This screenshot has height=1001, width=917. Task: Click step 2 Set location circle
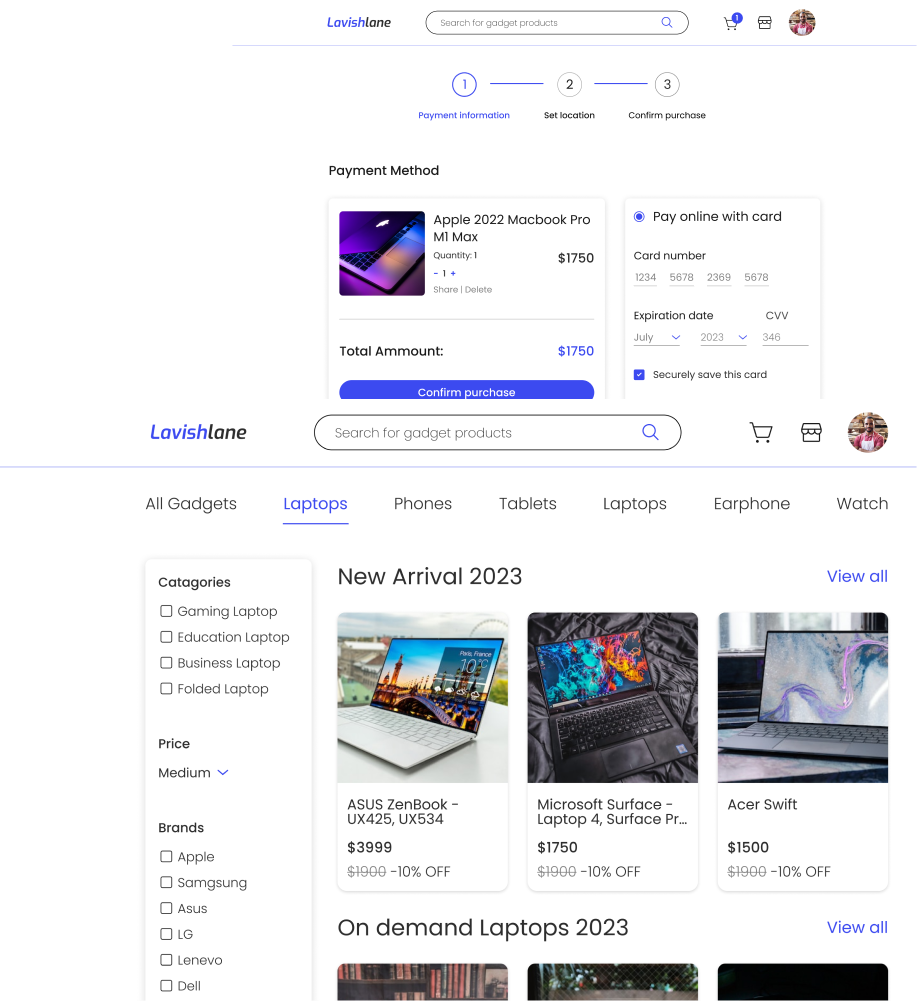[569, 85]
